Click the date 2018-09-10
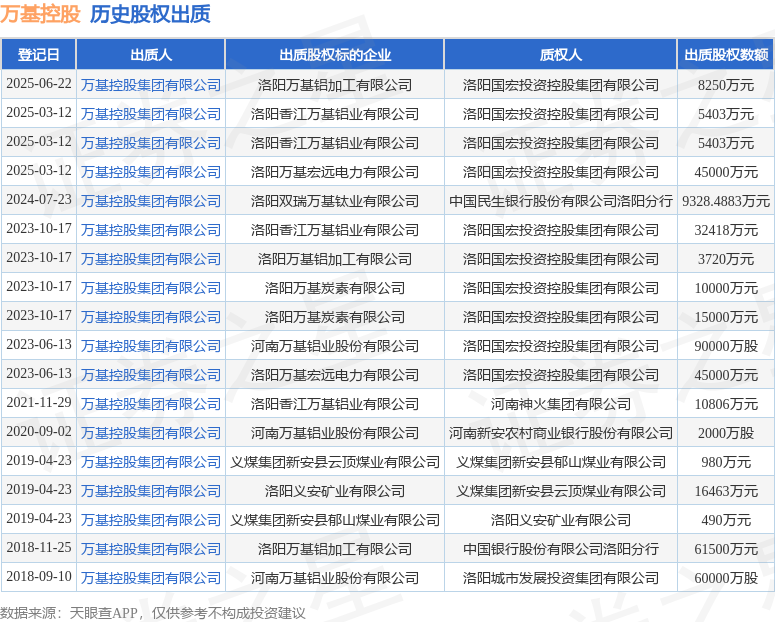Image resolution: width=775 pixels, height=622 pixels. tap(39, 577)
